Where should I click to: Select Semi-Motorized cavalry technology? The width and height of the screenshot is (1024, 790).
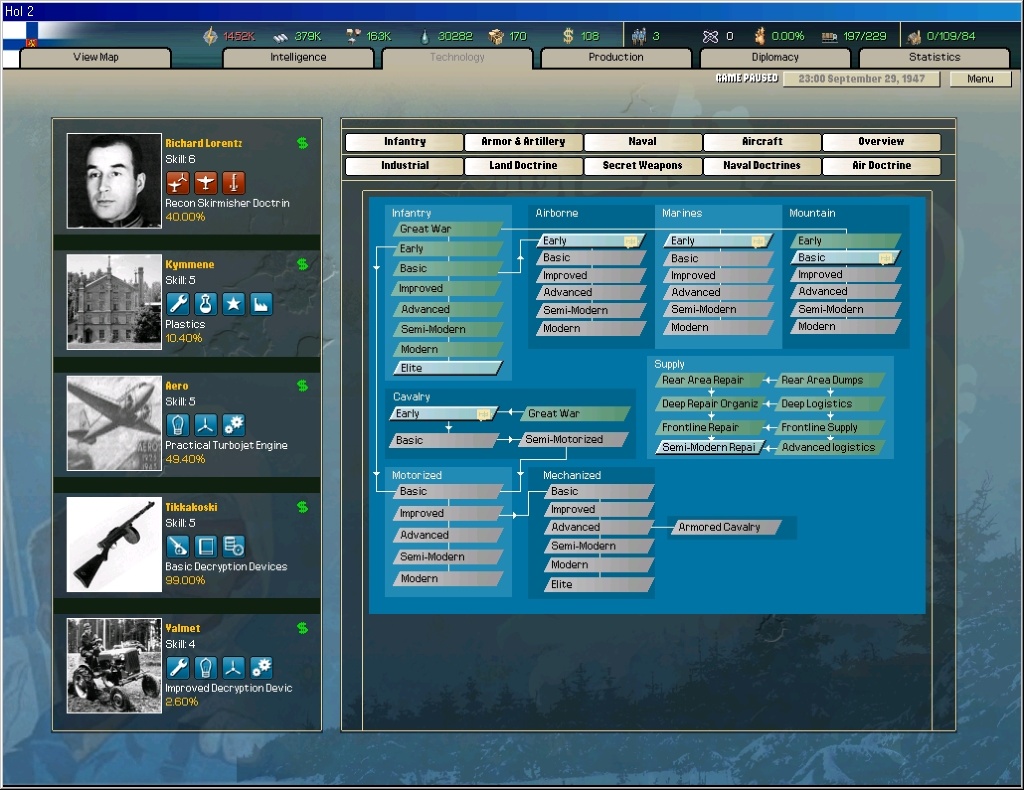click(x=574, y=440)
